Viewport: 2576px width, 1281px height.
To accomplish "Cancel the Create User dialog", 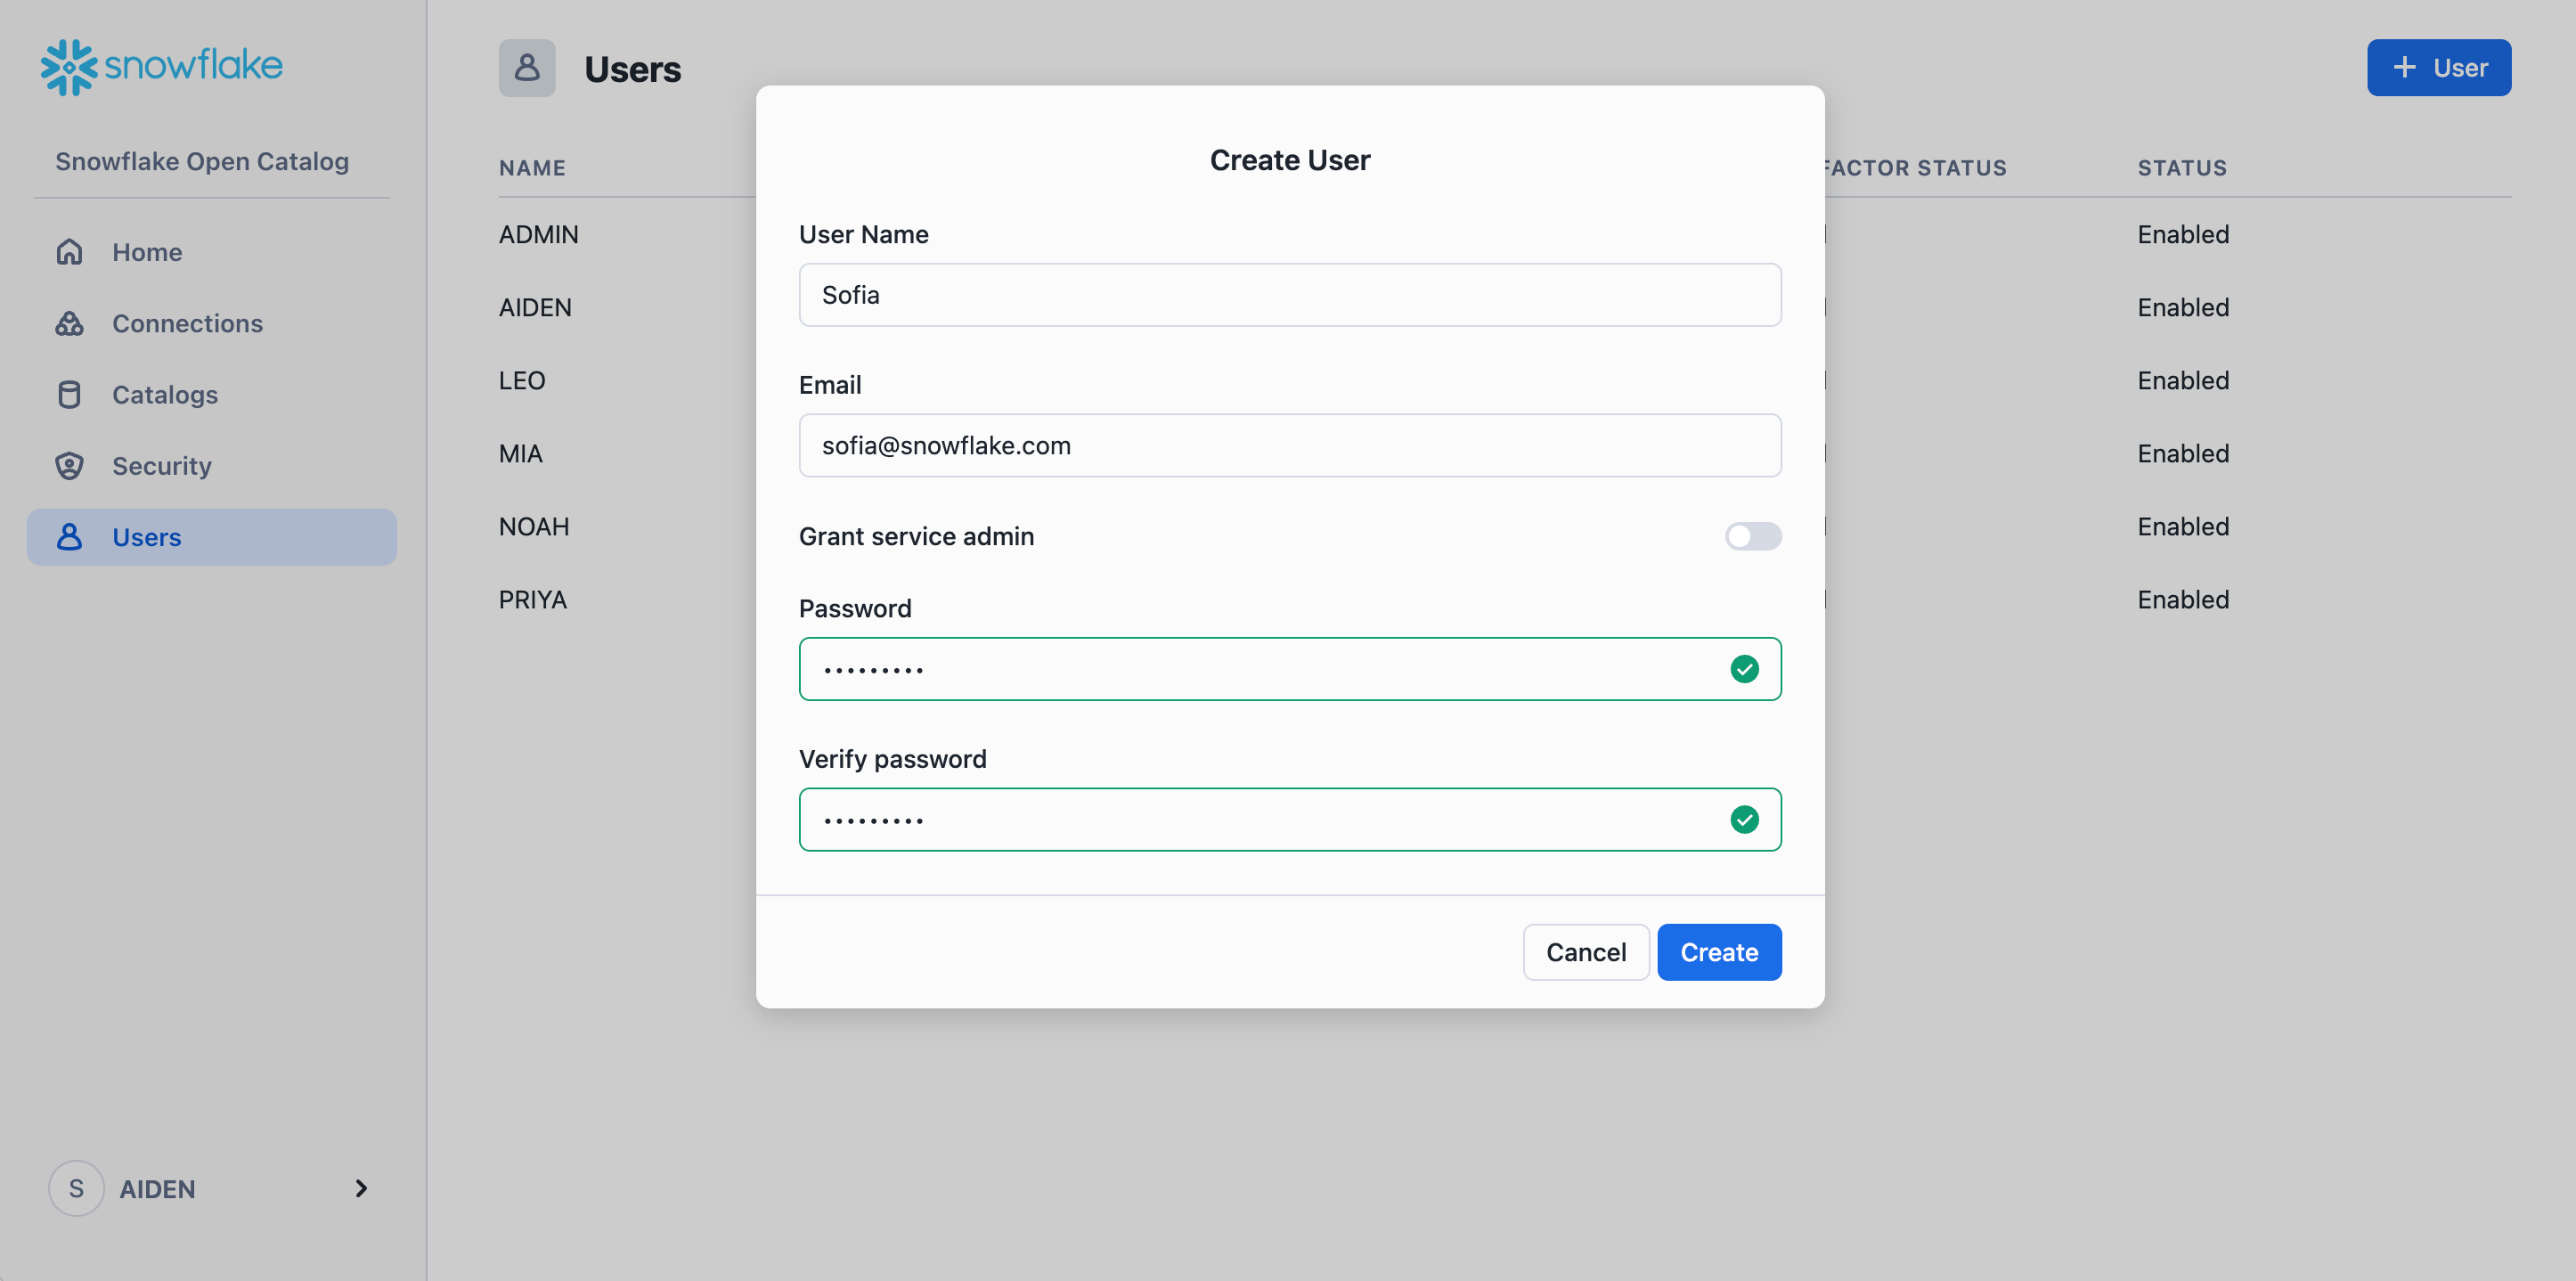I will pyautogui.click(x=1585, y=952).
